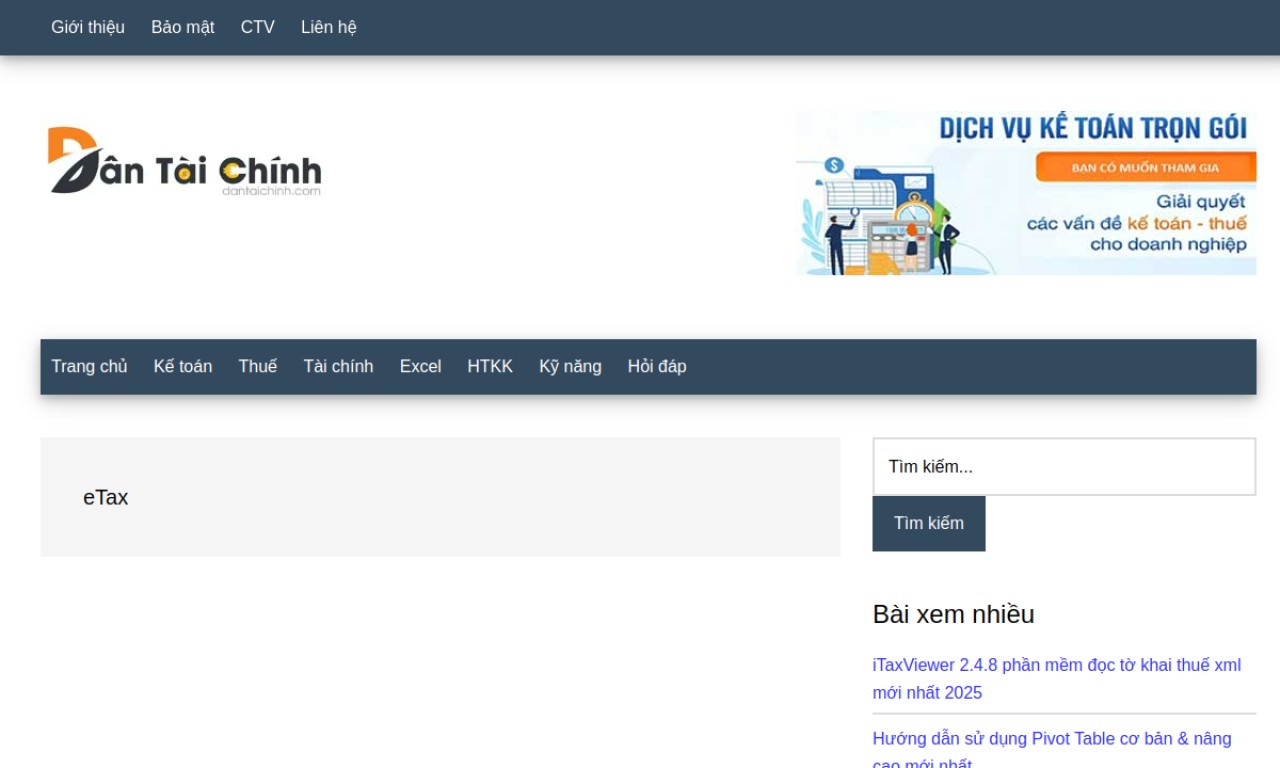Image resolution: width=1280 pixels, height=768 pixels.
Task: Open the HTKK menu item
Action: [490, 366]
